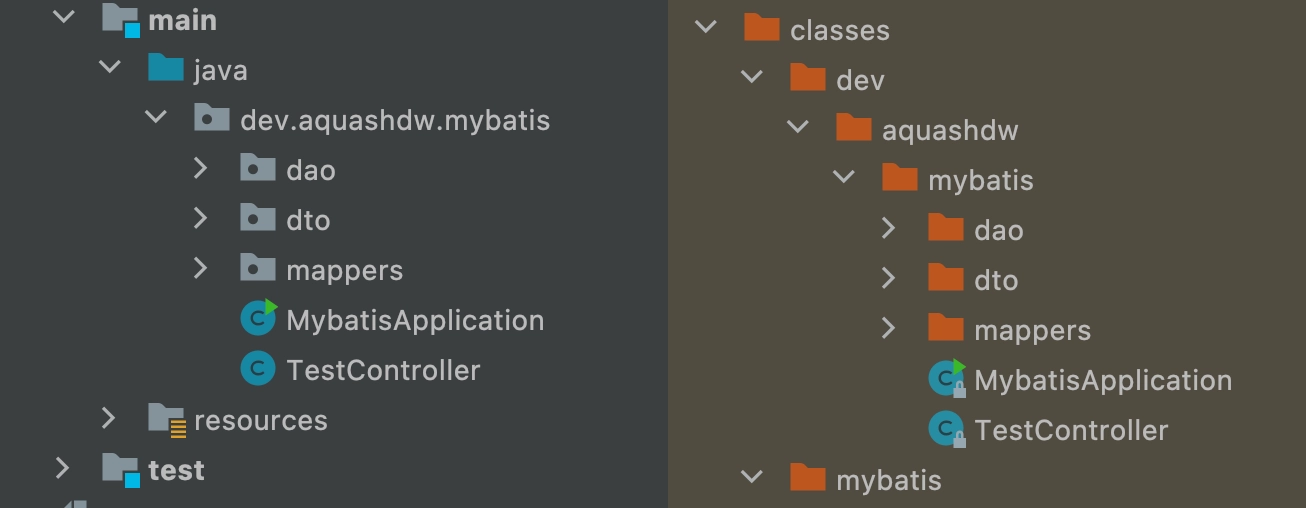
Task: Click the orange classes folder icon
Action: [762, 28]
